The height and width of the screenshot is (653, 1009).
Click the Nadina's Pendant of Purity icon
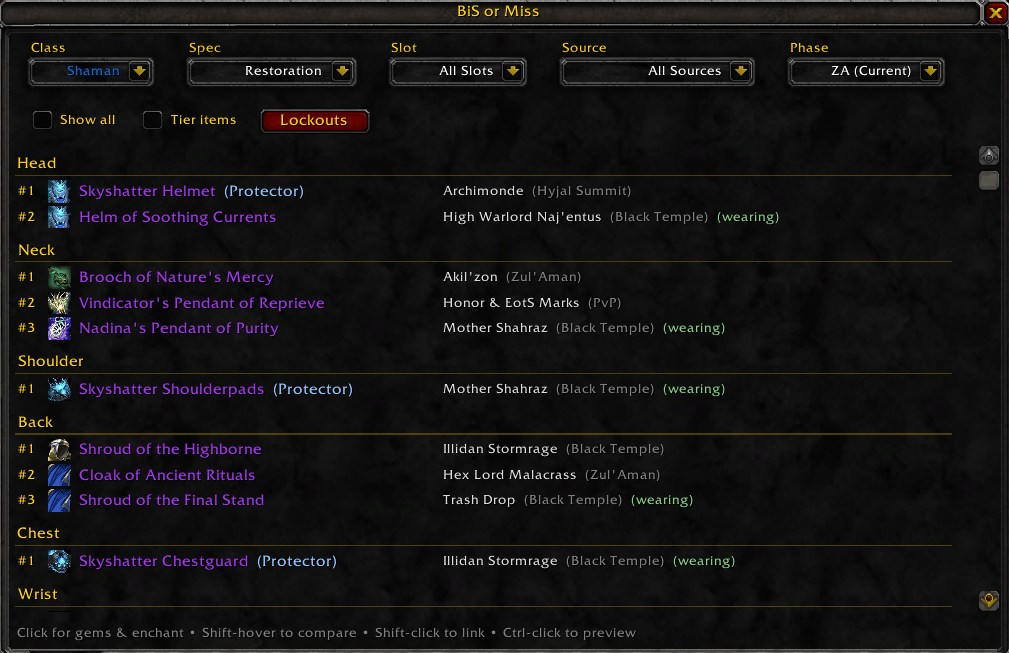[59, 328]
